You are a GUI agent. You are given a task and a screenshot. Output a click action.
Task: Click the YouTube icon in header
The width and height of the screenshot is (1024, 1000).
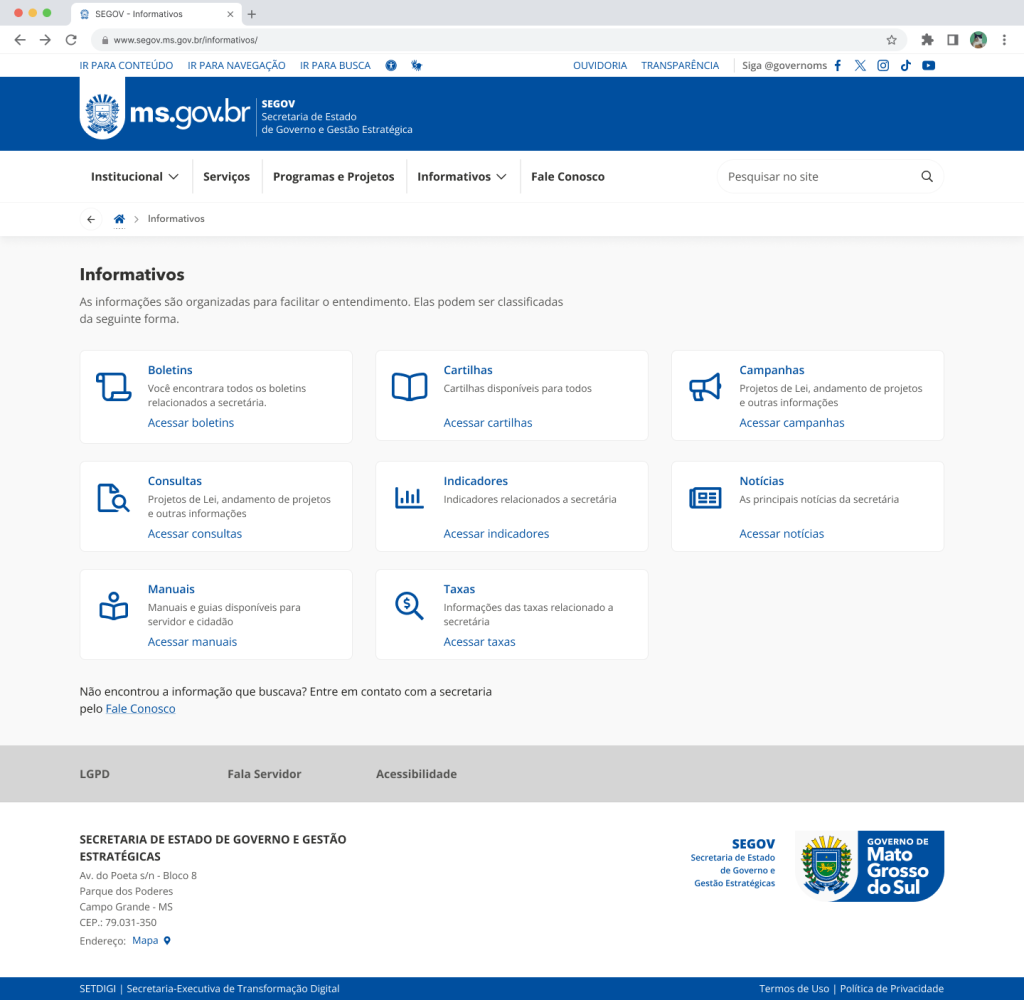(x=929, y=66)
